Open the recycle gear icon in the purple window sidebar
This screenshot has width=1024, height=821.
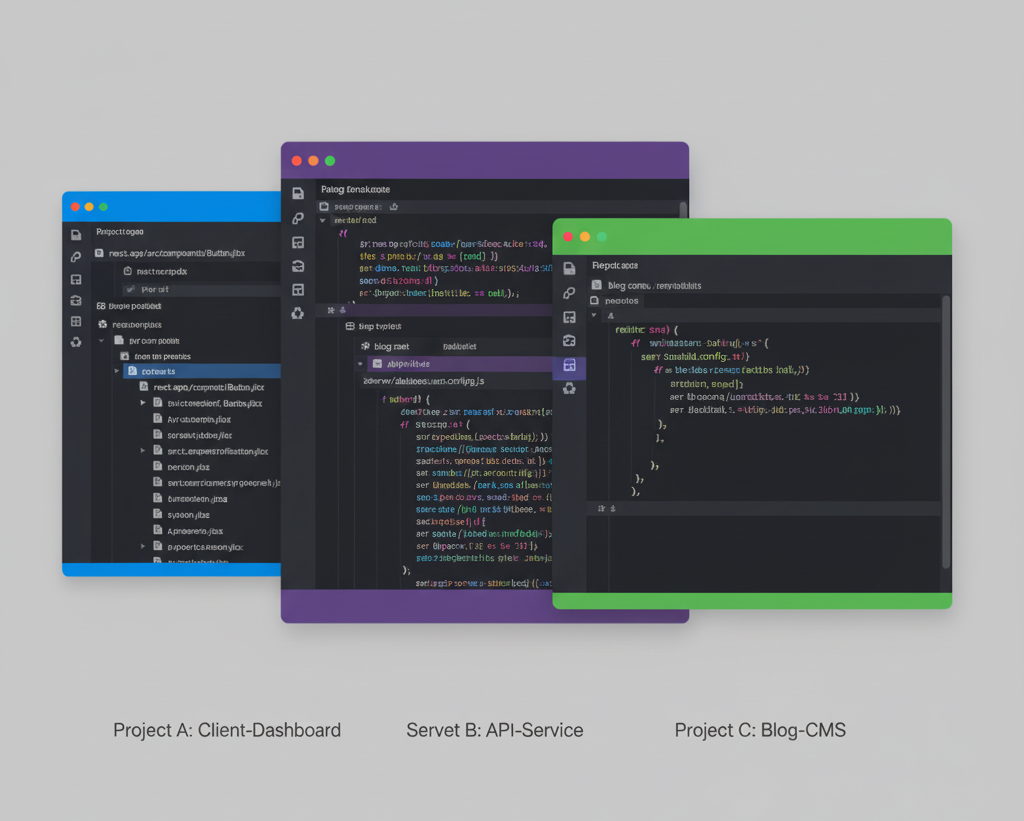click(298, 314)
